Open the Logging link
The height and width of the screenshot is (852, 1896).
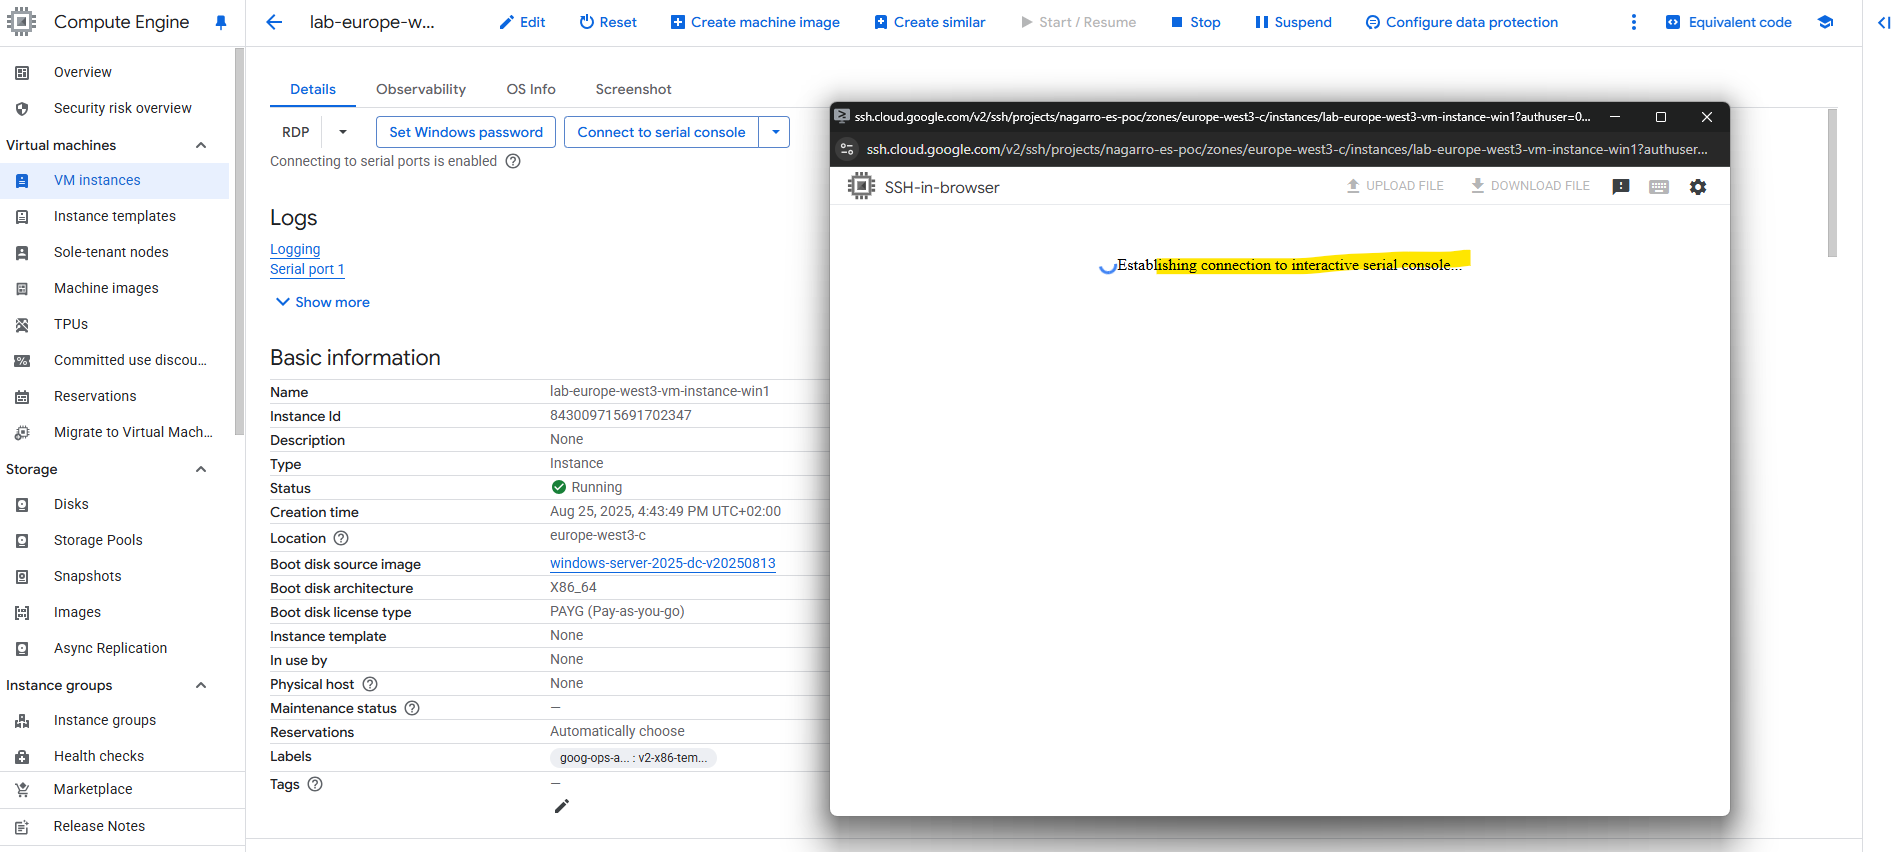(295, 249)
